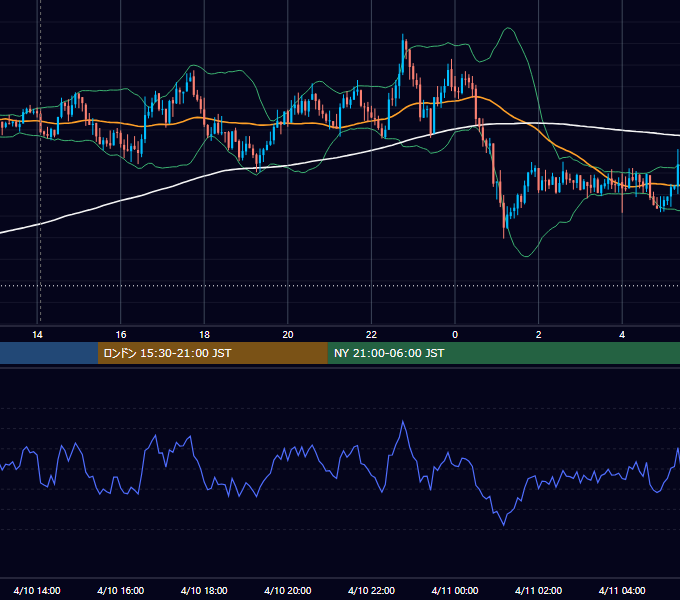This screenshot has height=600, width=680.
Task: Click the '4/10 20:00' date label
Action: [x=288, y=590]
